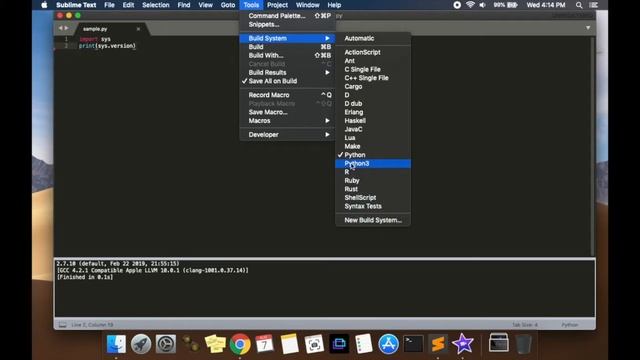Viewport: 640px width, 360px height.
Task: Open Calendar from the dock
Action: pyautogui.click(x=264, y=344)
